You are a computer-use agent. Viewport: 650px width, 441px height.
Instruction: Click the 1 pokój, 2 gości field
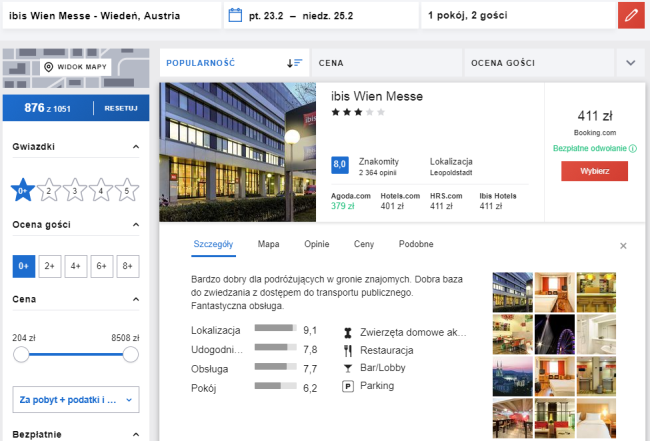(x=519, y=16)
